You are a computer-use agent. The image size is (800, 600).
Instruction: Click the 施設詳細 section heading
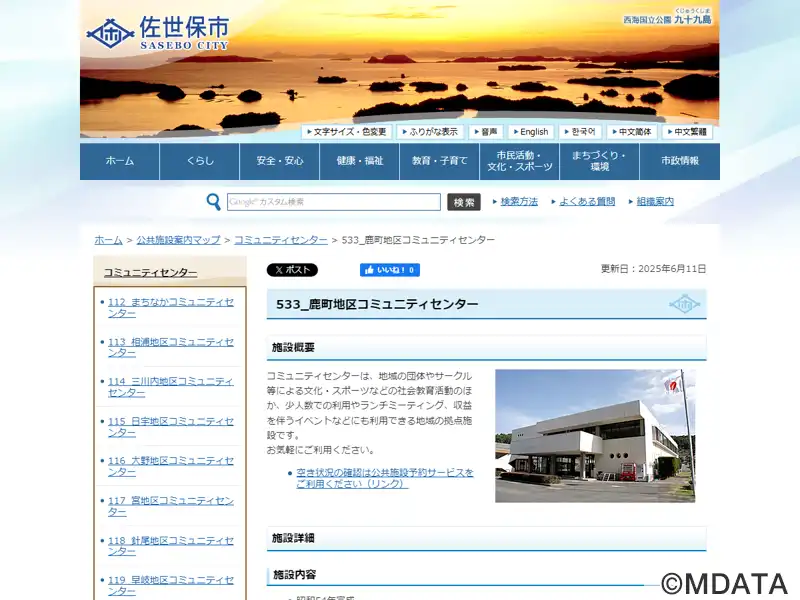click(293, 538)
